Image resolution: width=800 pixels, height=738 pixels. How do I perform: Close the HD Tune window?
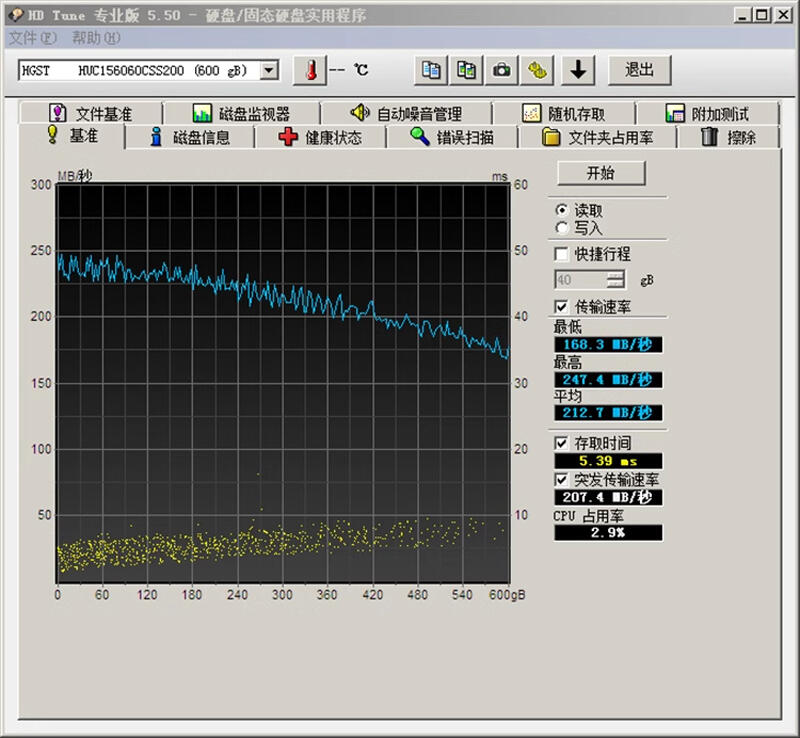pyautogui.click(x=783, y=15)
